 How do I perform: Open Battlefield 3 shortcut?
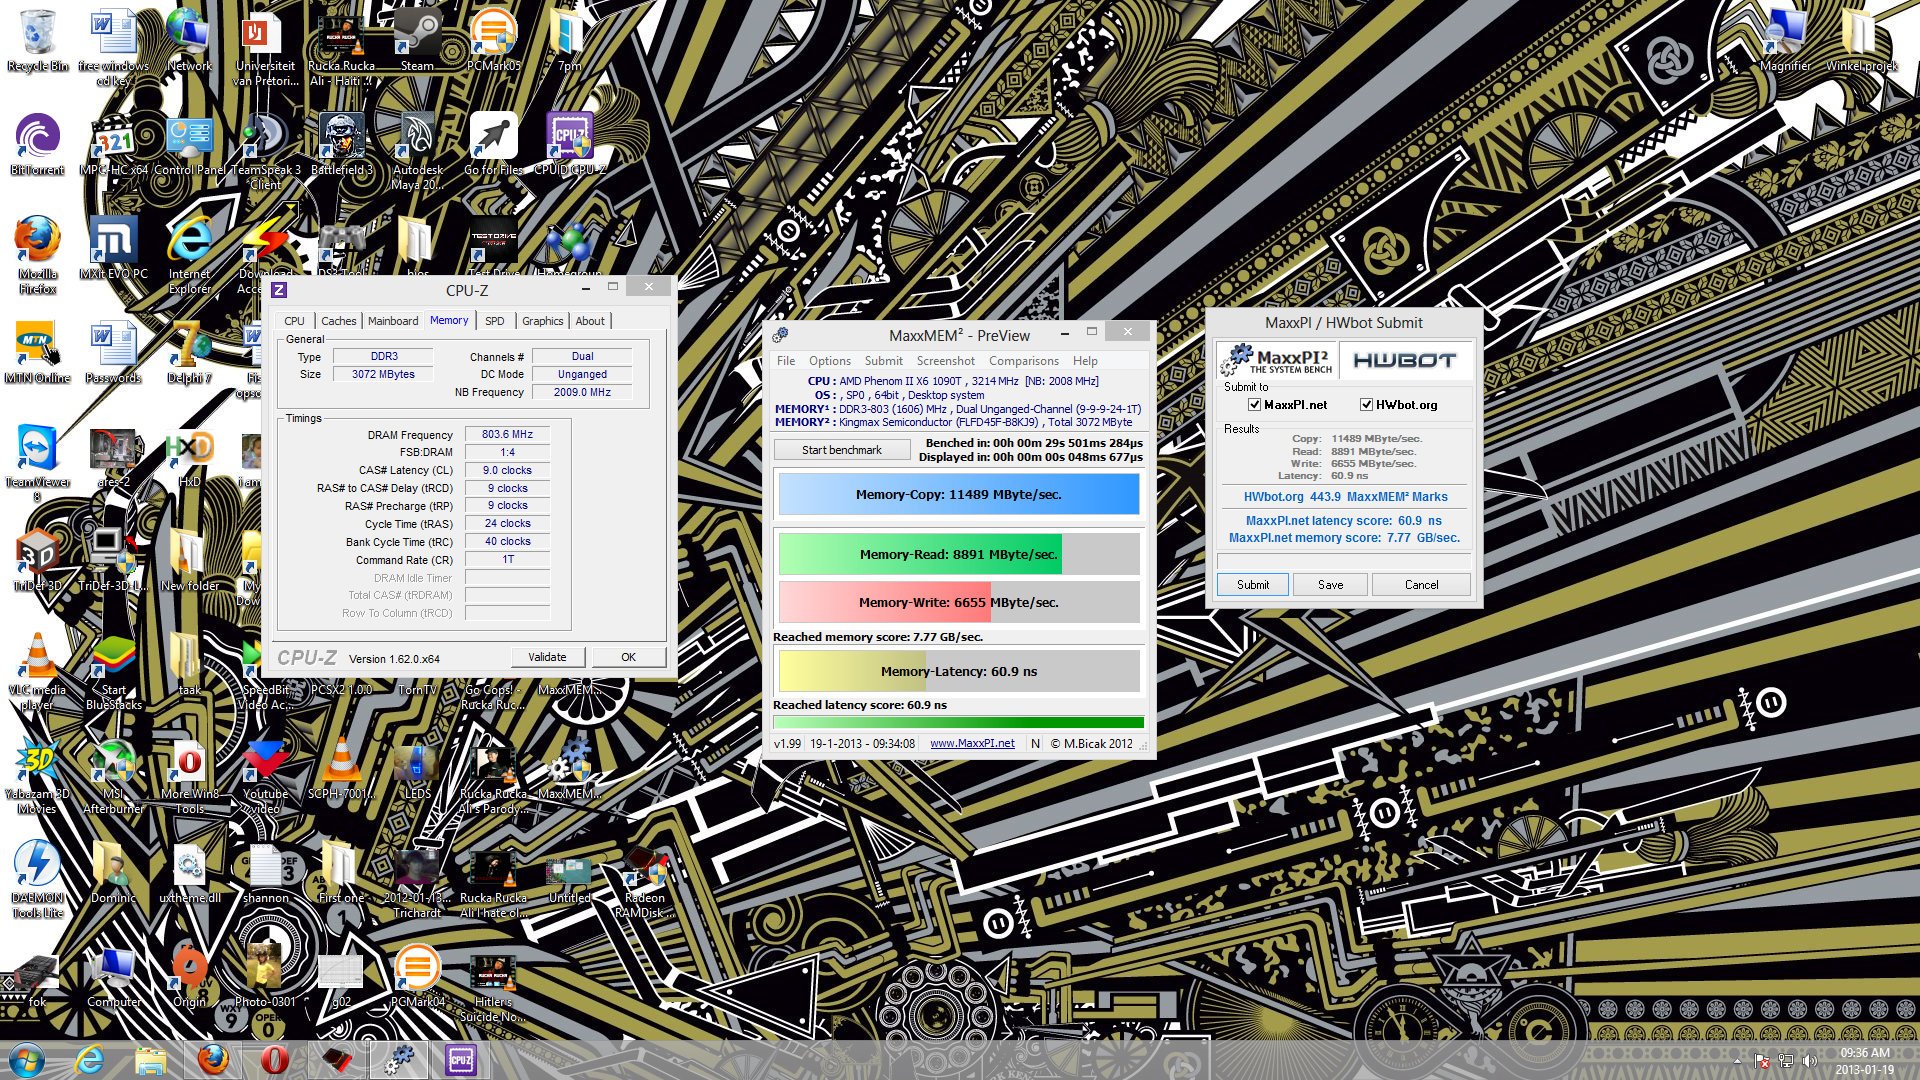tap(341, 144)
